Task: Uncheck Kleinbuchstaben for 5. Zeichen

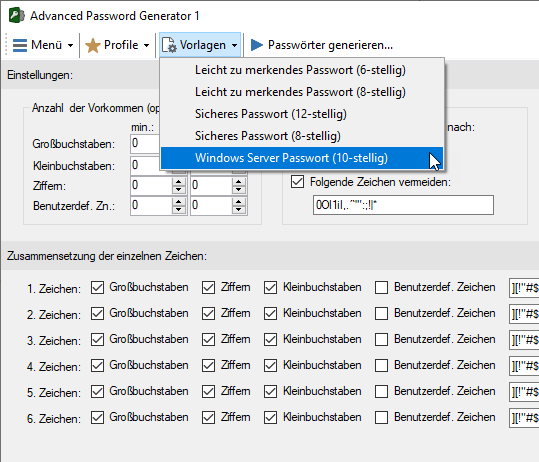Action: click(271, 391)
